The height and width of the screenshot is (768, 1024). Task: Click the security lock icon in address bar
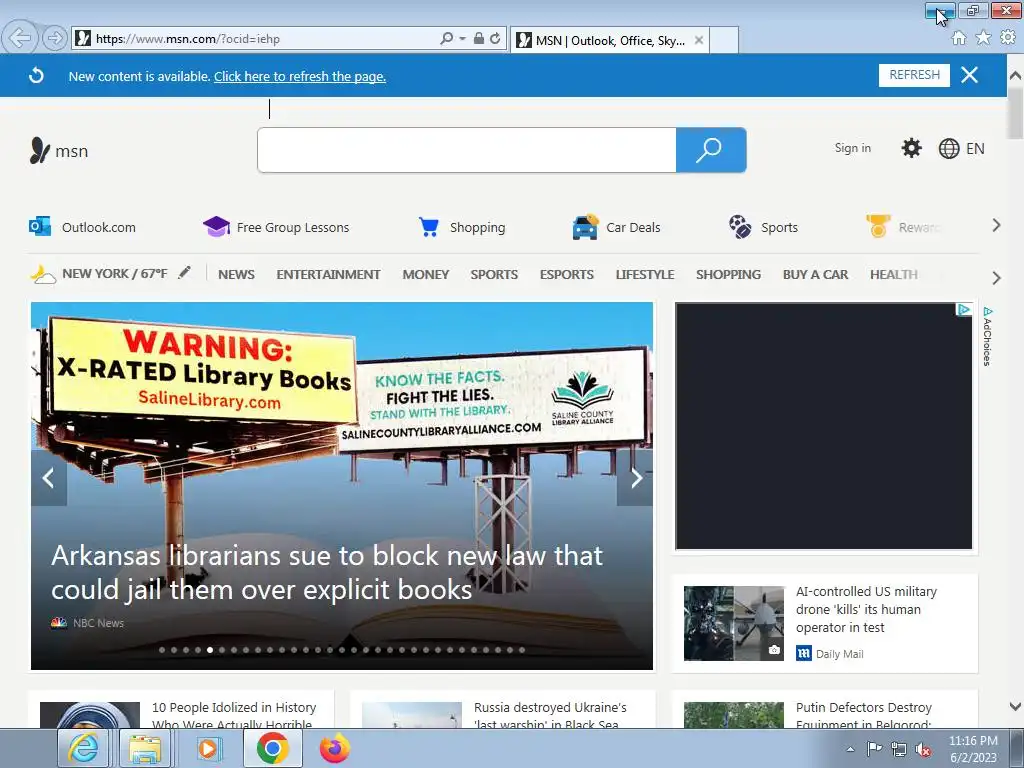pos(479,39)
